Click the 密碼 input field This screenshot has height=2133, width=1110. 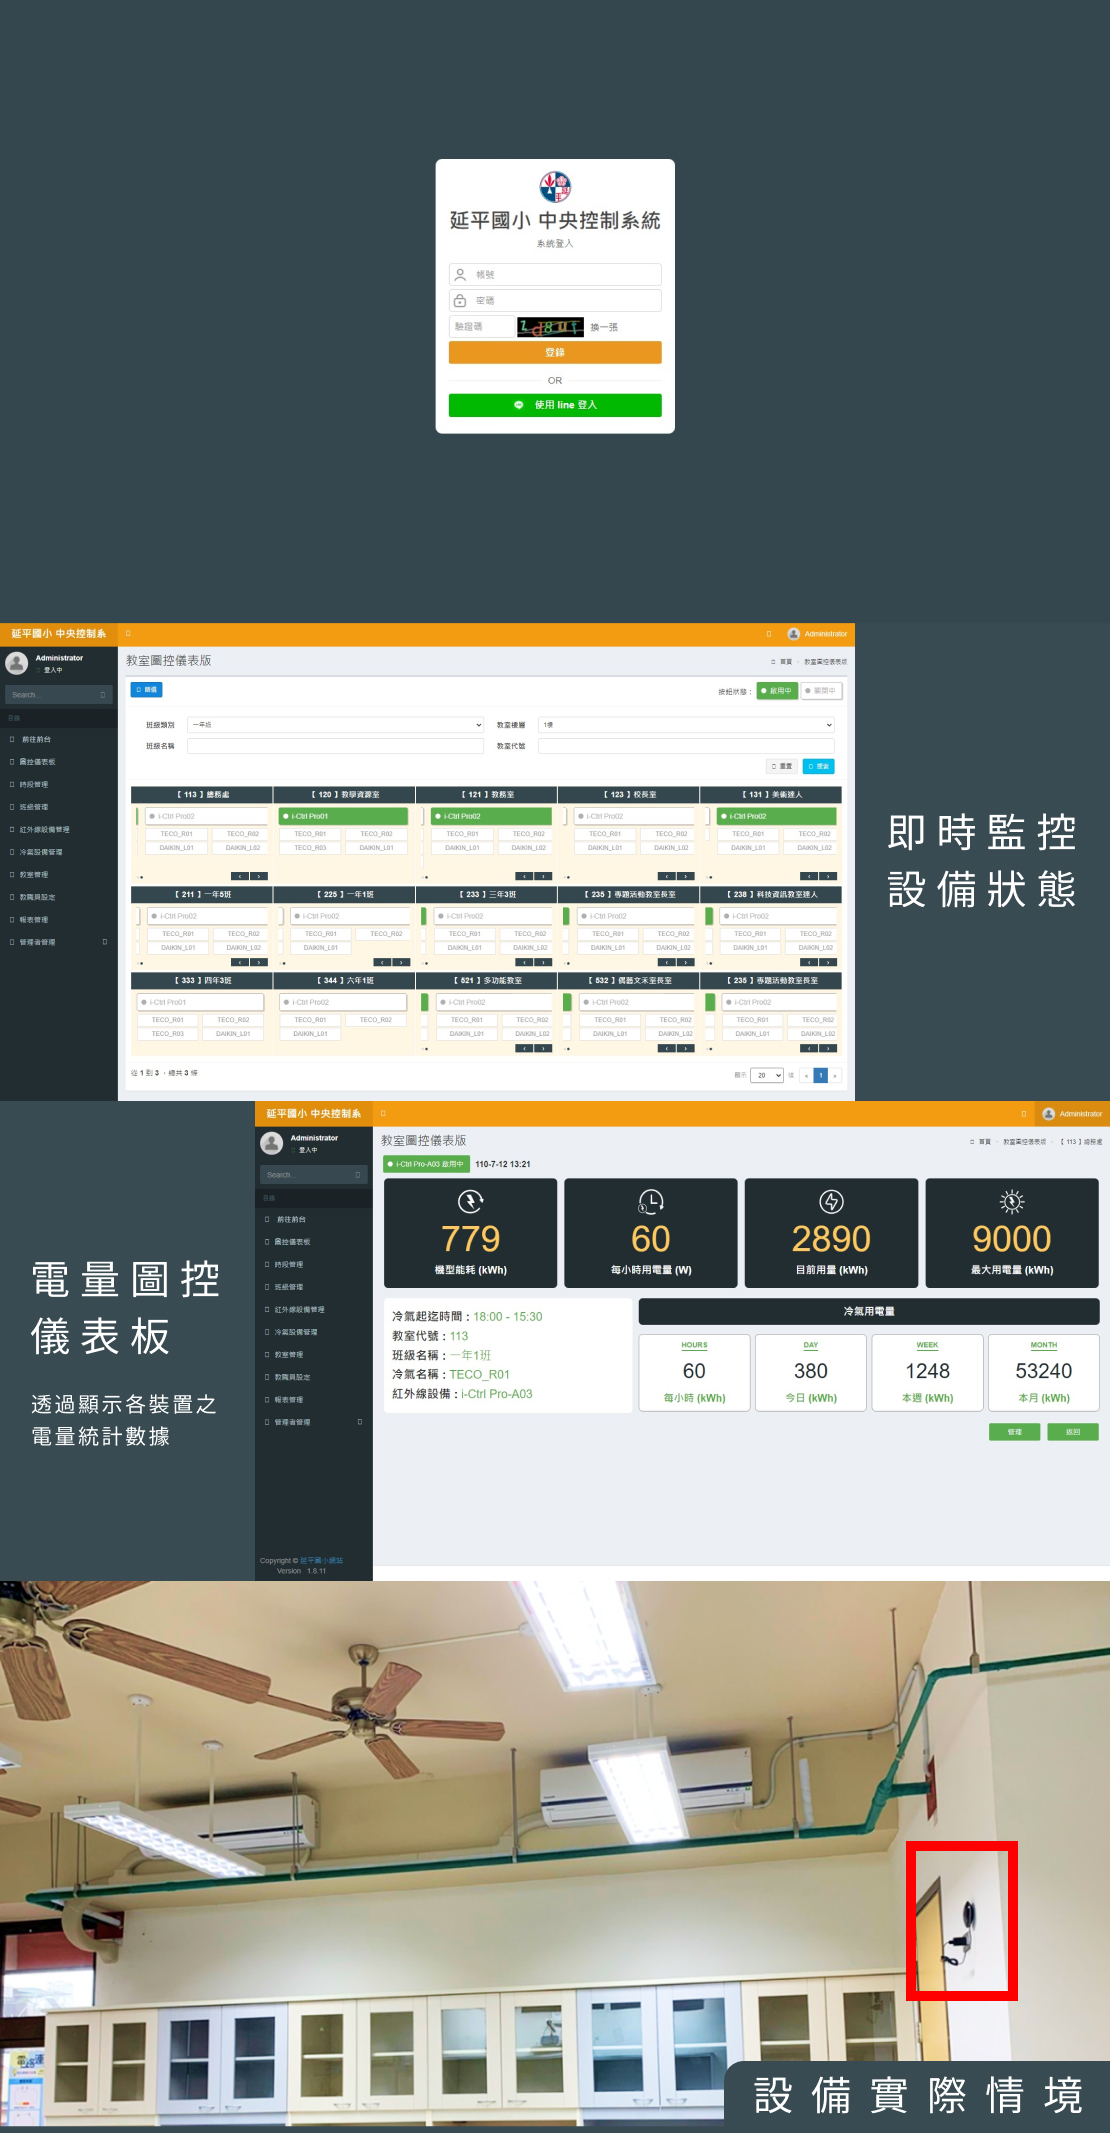tap(555, 301)
